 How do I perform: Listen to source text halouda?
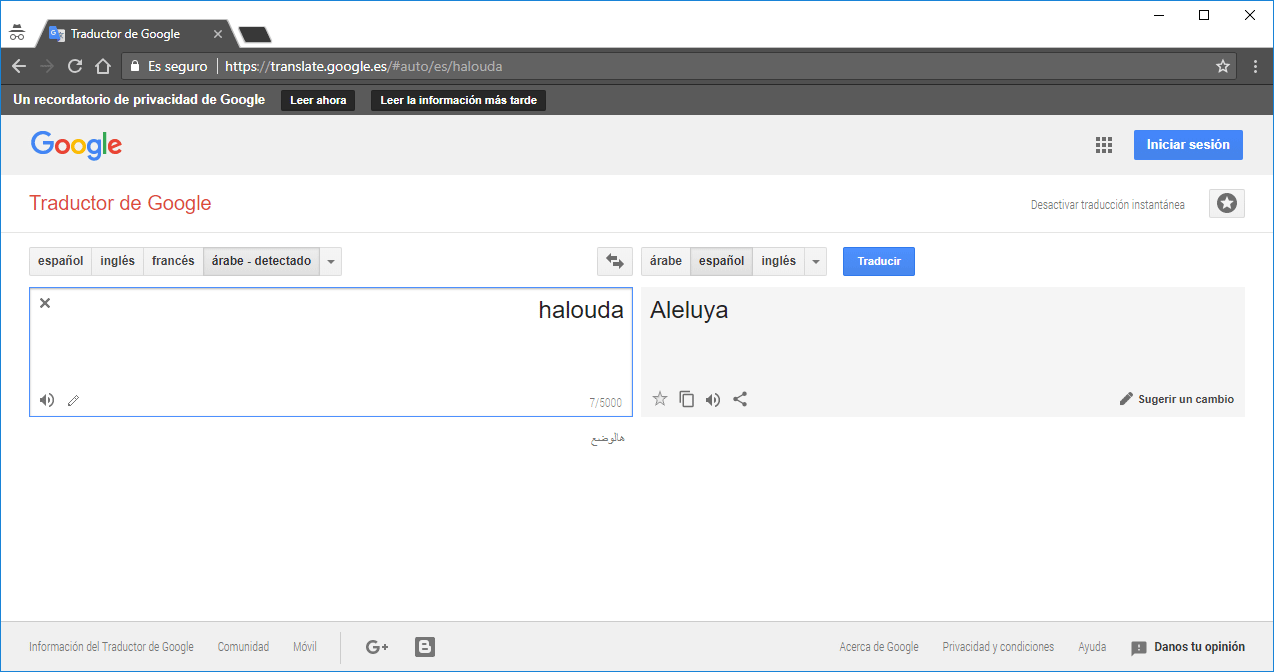click(47, 400)
